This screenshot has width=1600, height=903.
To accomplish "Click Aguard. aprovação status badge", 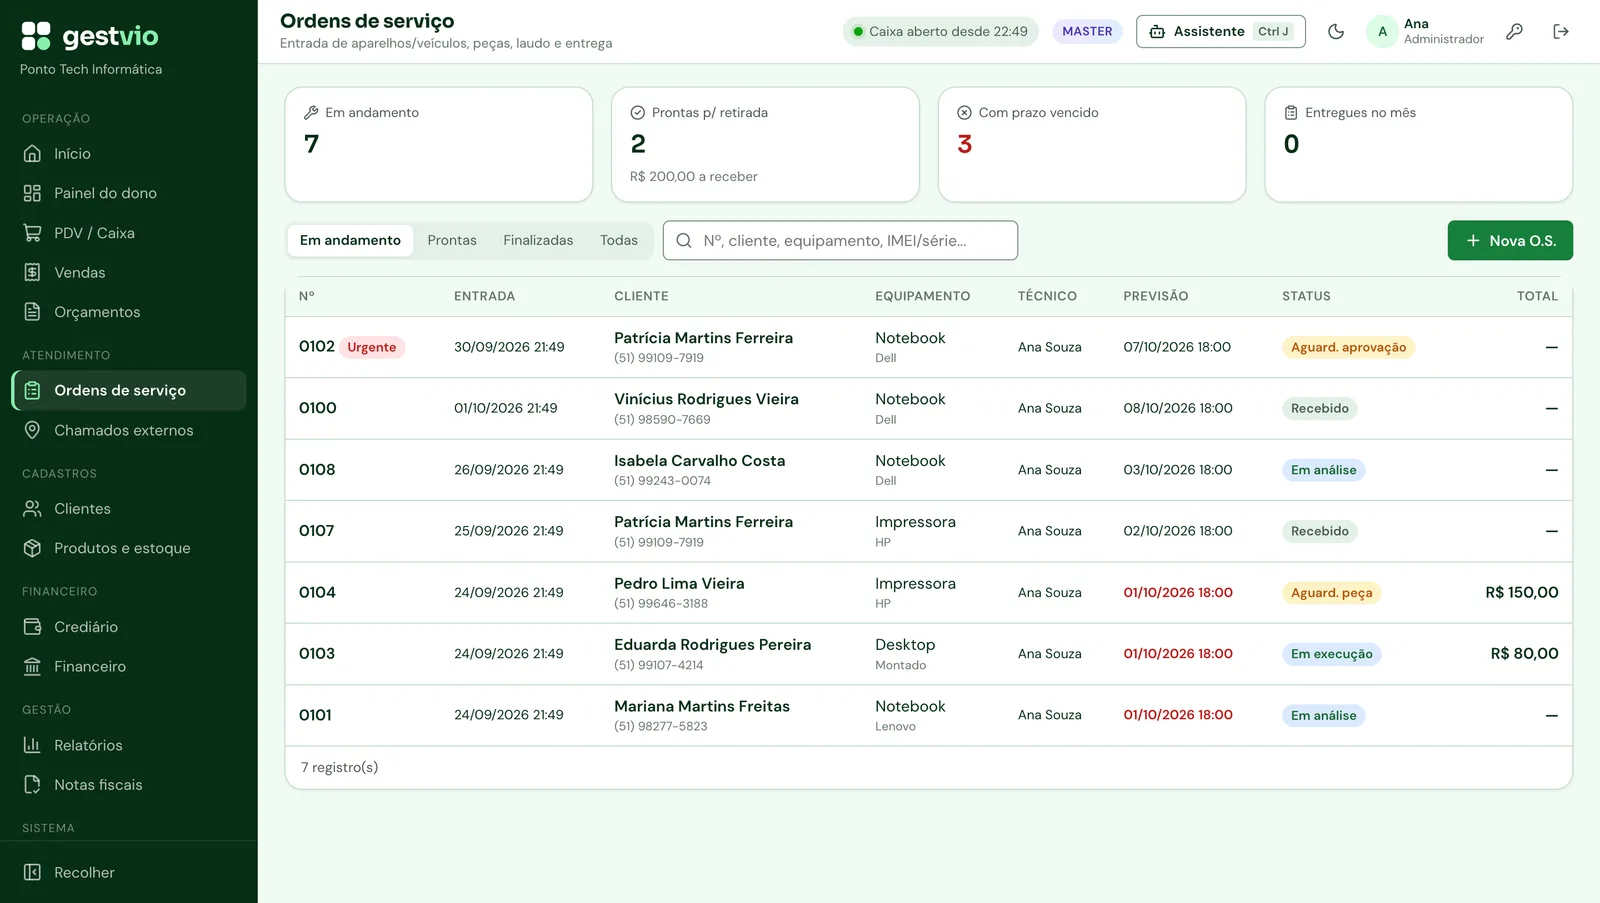I will (x=1348, y=347).
